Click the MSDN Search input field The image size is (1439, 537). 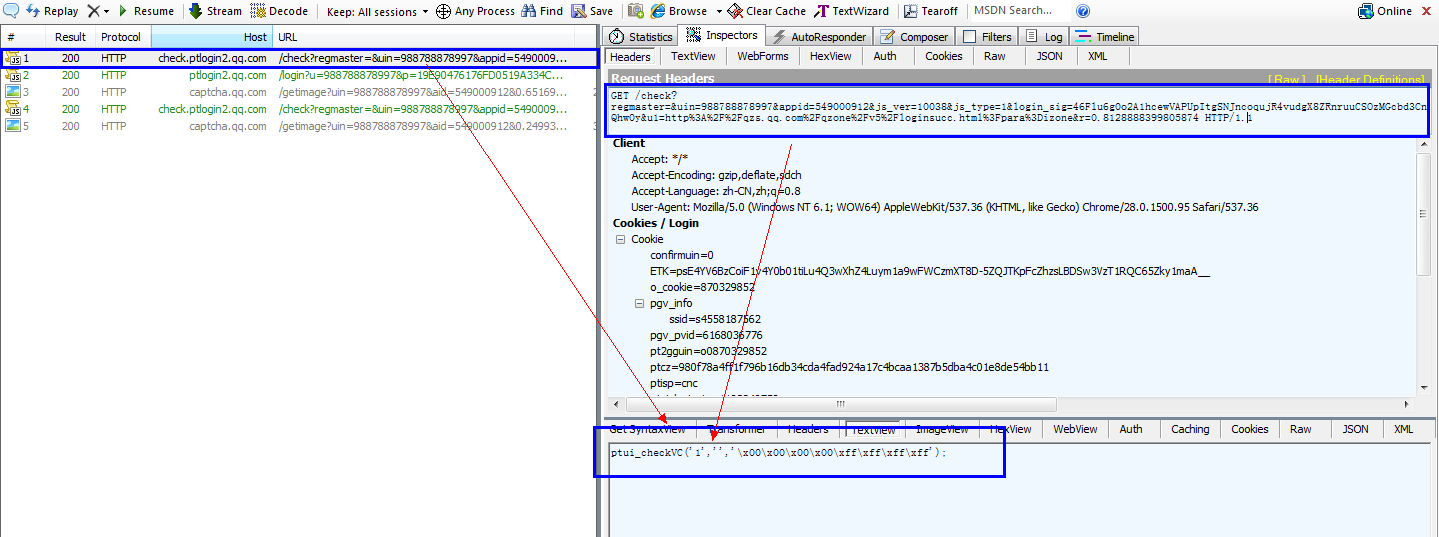point(1015,11)
